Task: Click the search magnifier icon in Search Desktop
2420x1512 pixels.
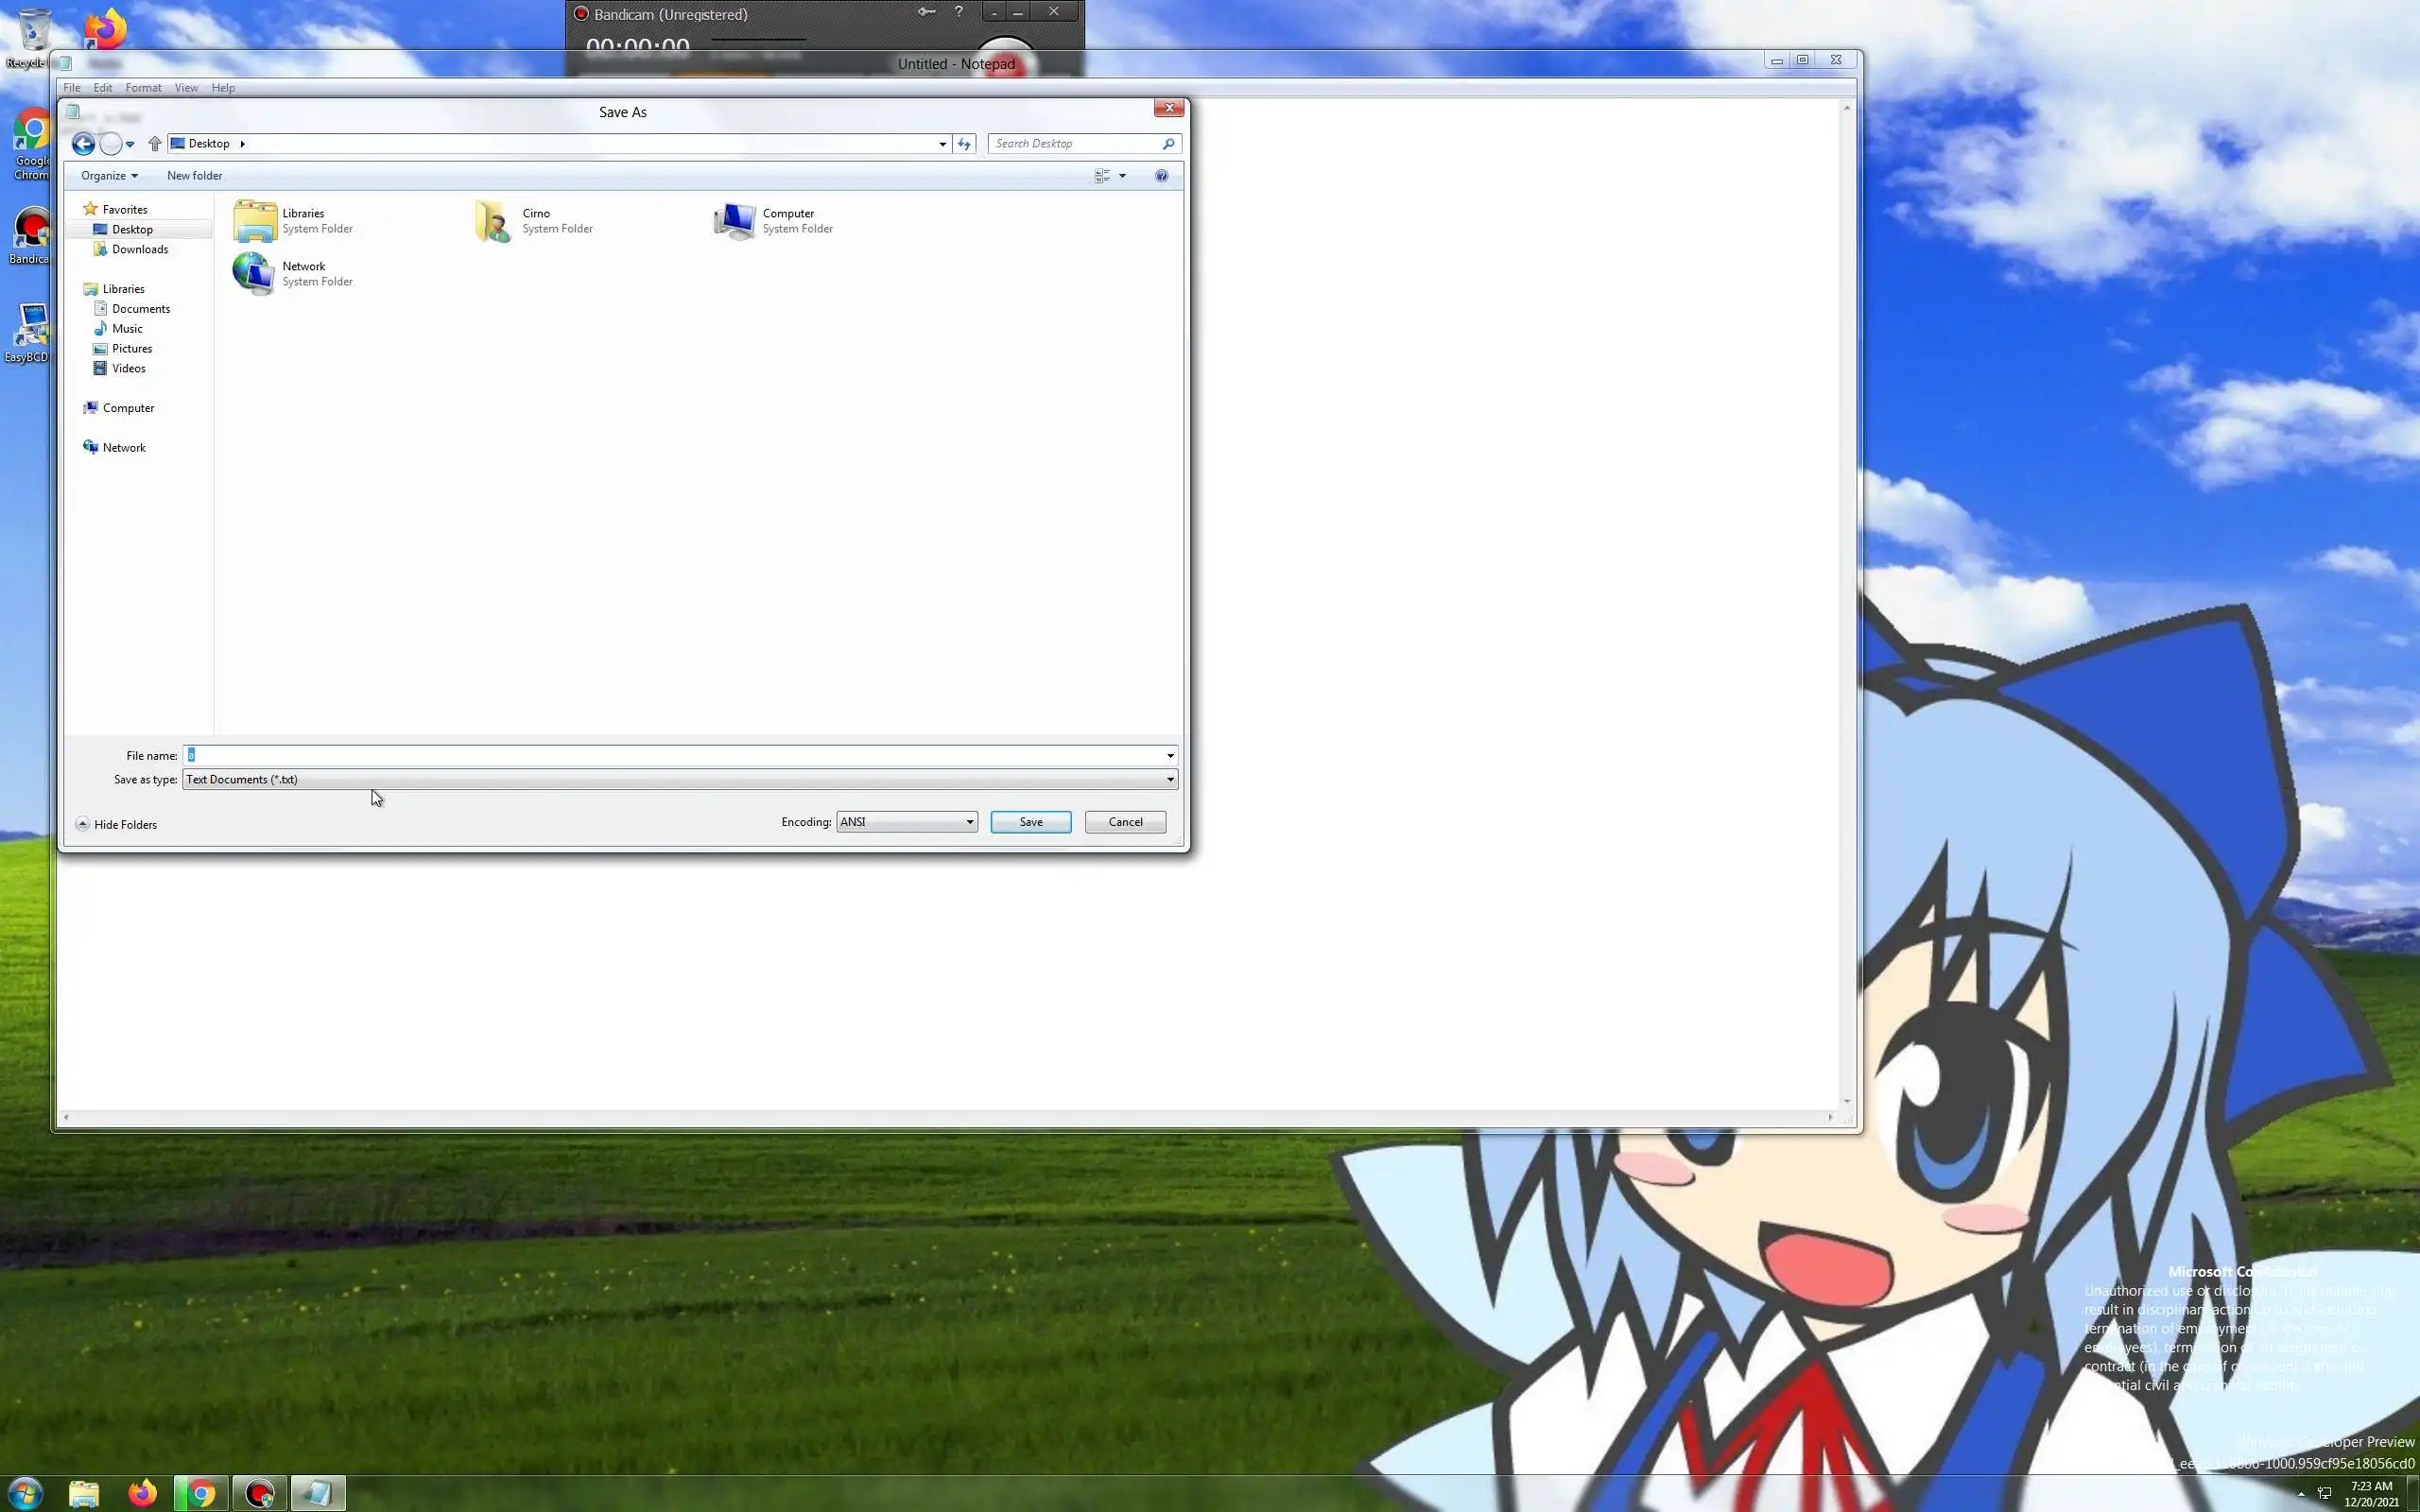Action: click(1168, 144)
